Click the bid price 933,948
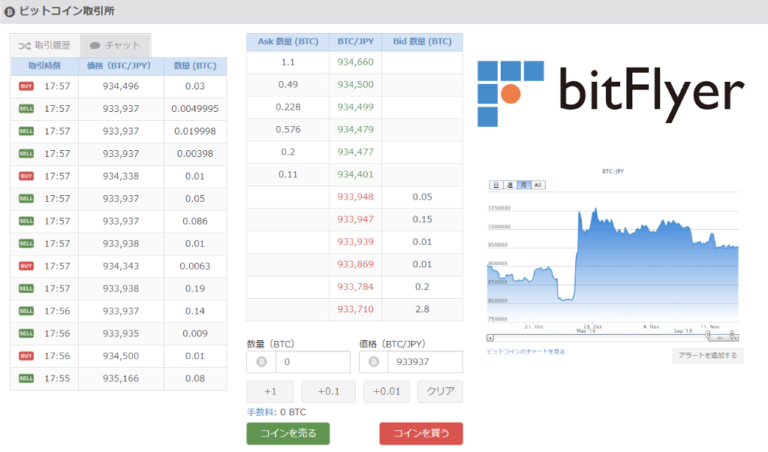768x452 pixels. pyautogui.click(x=355, y=197)
